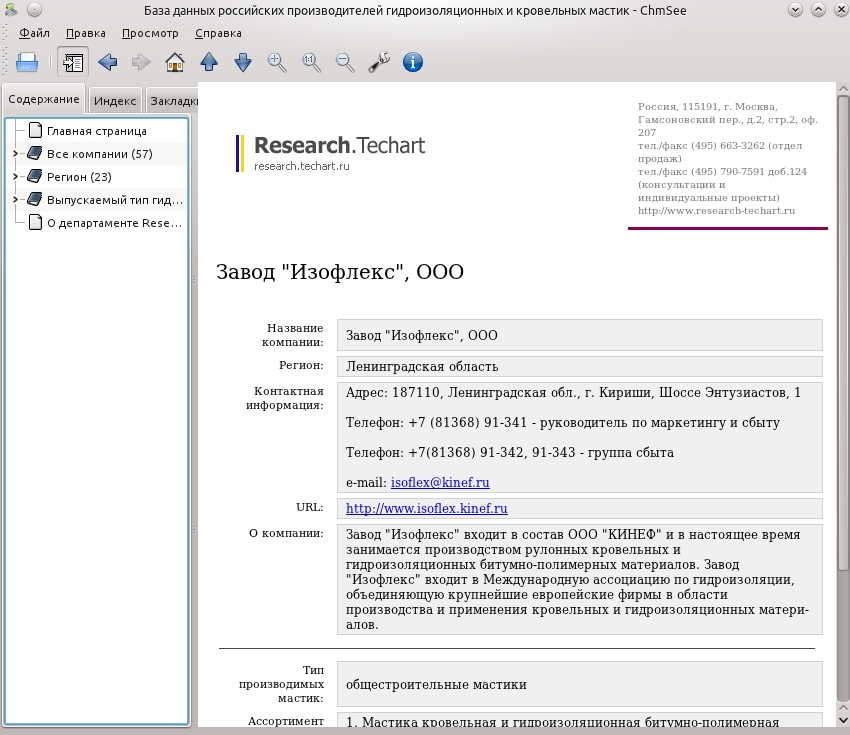Click the http://www.research-techart.ru header text

click(716, 211)
